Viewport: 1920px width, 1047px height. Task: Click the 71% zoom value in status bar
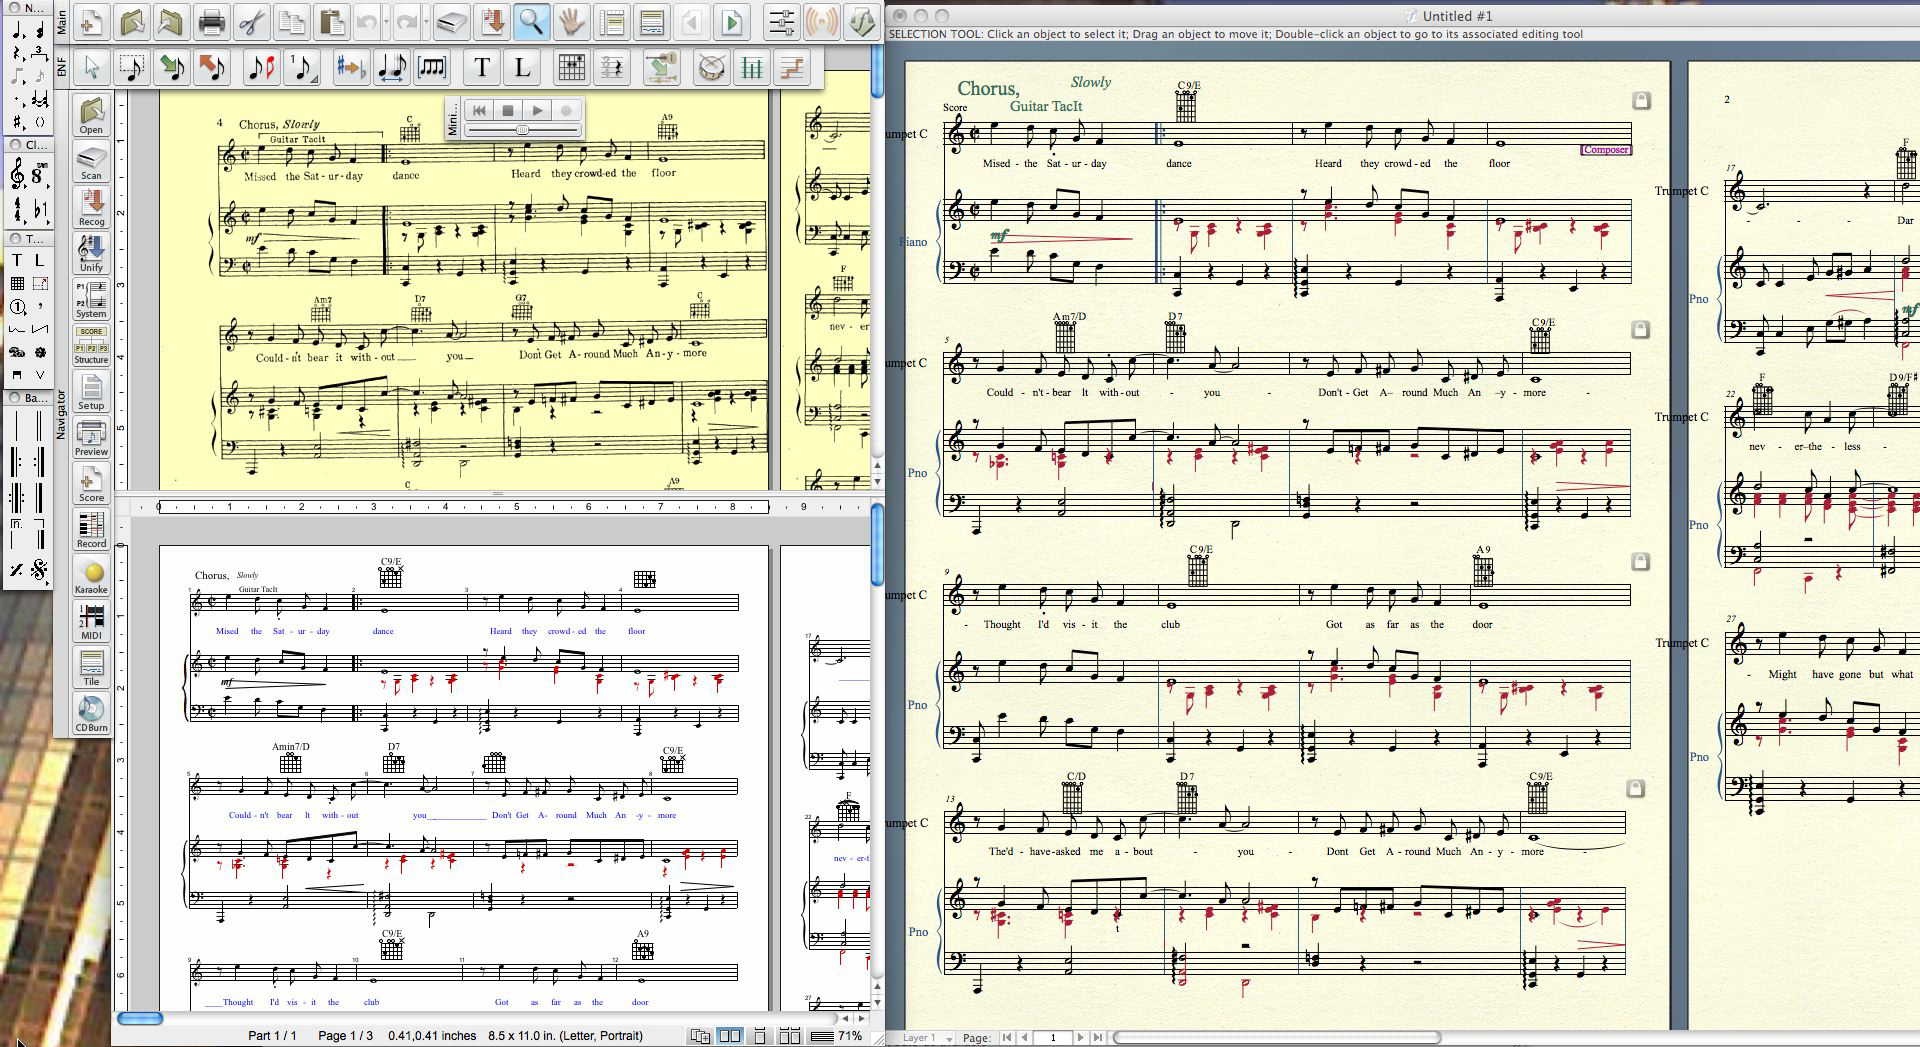coord(850,1036)
